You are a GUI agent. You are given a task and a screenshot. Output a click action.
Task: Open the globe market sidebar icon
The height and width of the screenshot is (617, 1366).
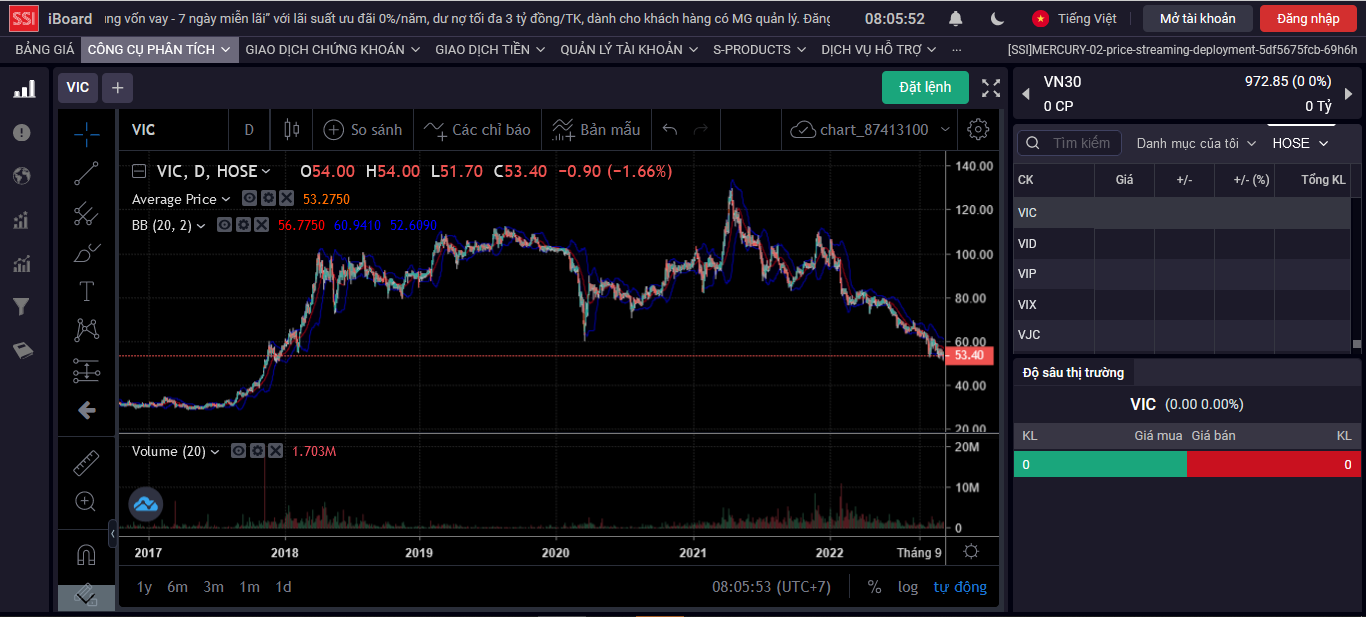[21, 176]
